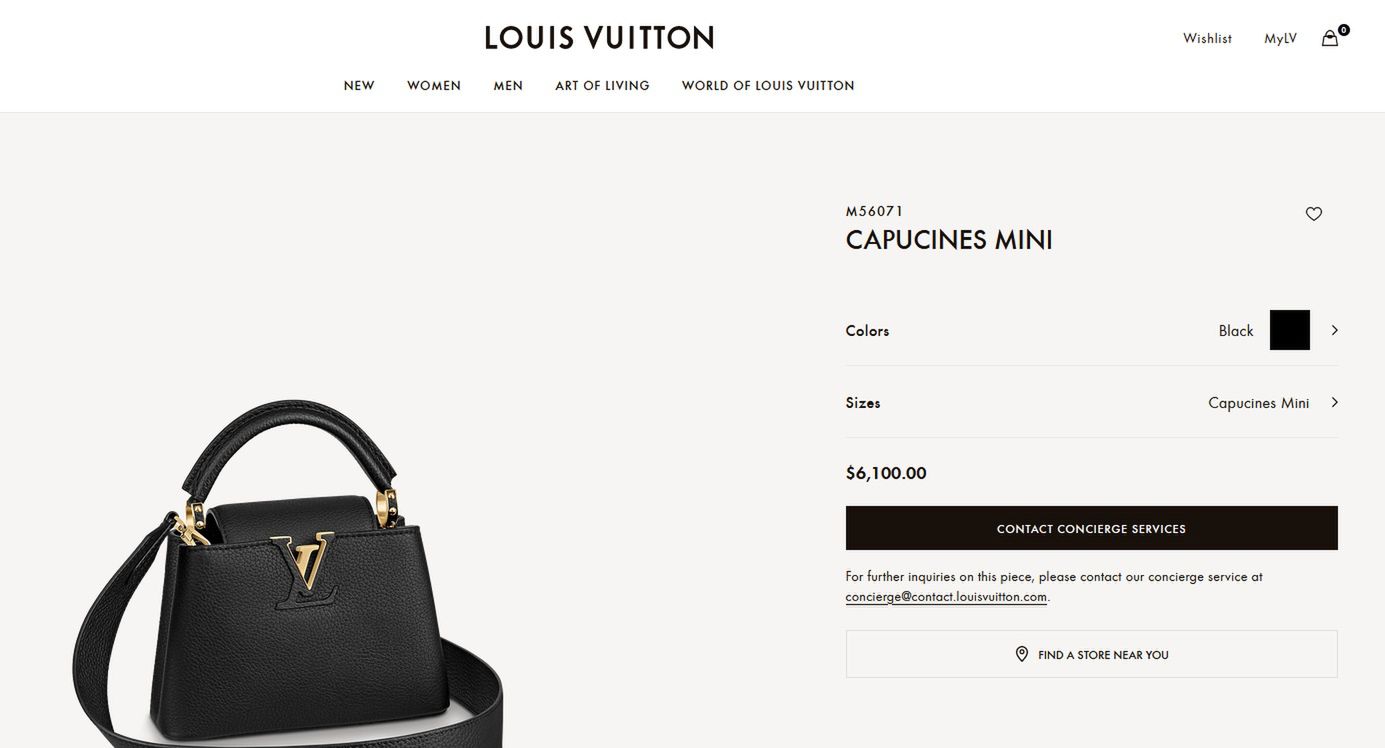Image resolution: width=1385 pixels, height=748 pixels.
Task: Open the Capucines Mini size selector
Action: [x=1091, y=402]
